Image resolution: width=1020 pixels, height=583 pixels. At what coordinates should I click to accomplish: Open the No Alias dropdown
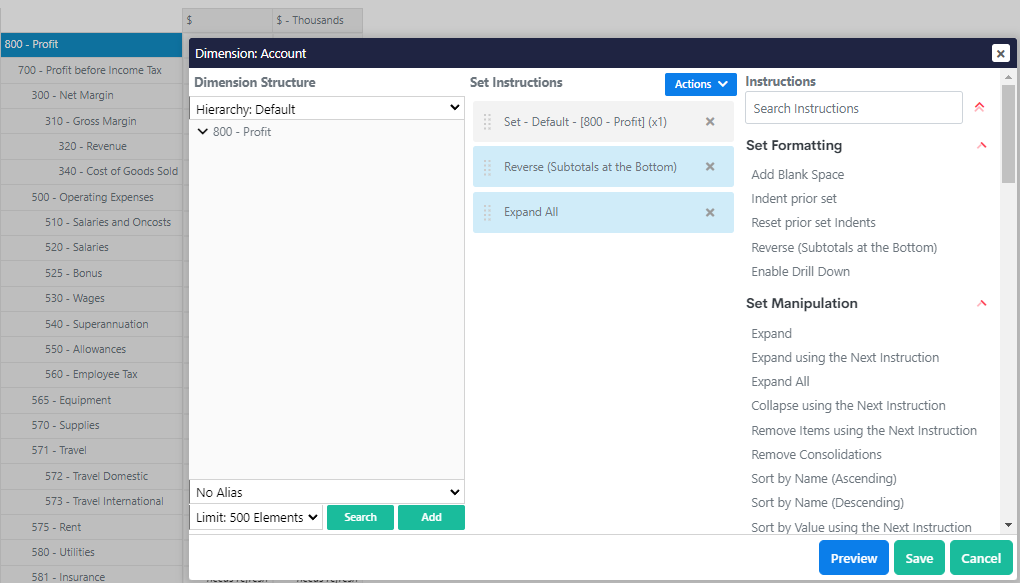pos(326,492)
